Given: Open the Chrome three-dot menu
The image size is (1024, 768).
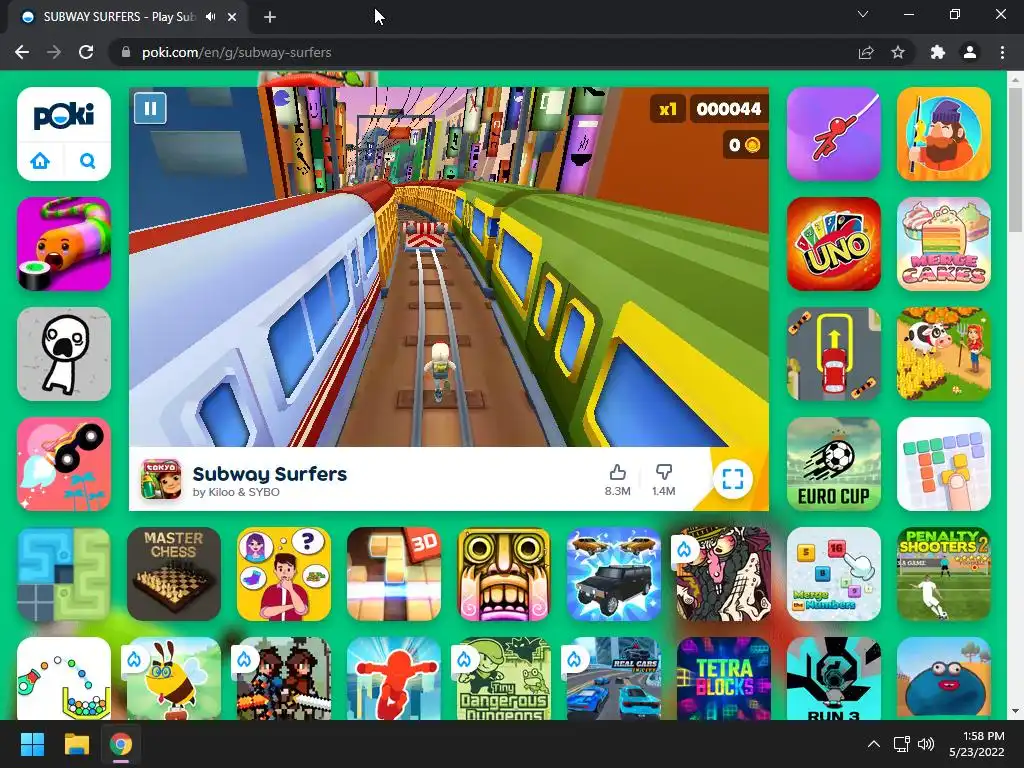Looking at the screenshot, I should pos(1002,52).
